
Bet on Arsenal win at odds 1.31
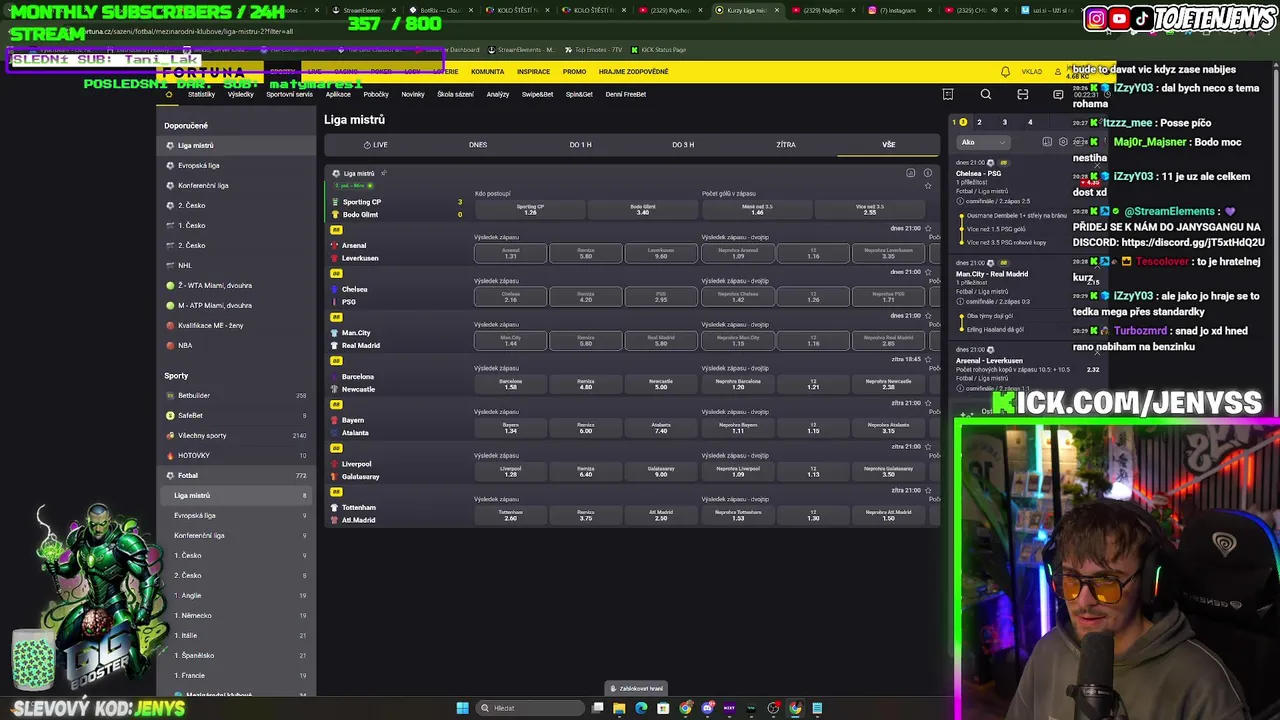point(510,253)
